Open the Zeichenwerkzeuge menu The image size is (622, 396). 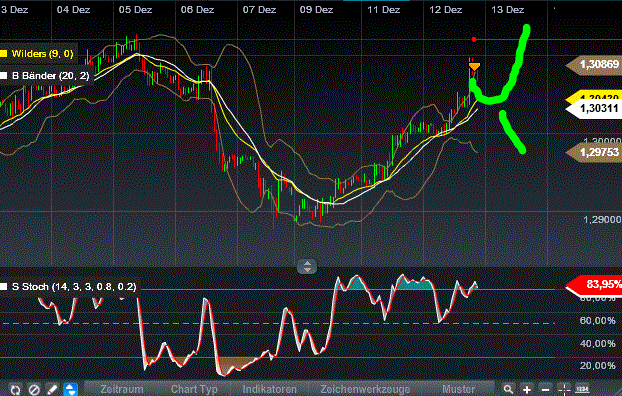(x=365, y=389)
